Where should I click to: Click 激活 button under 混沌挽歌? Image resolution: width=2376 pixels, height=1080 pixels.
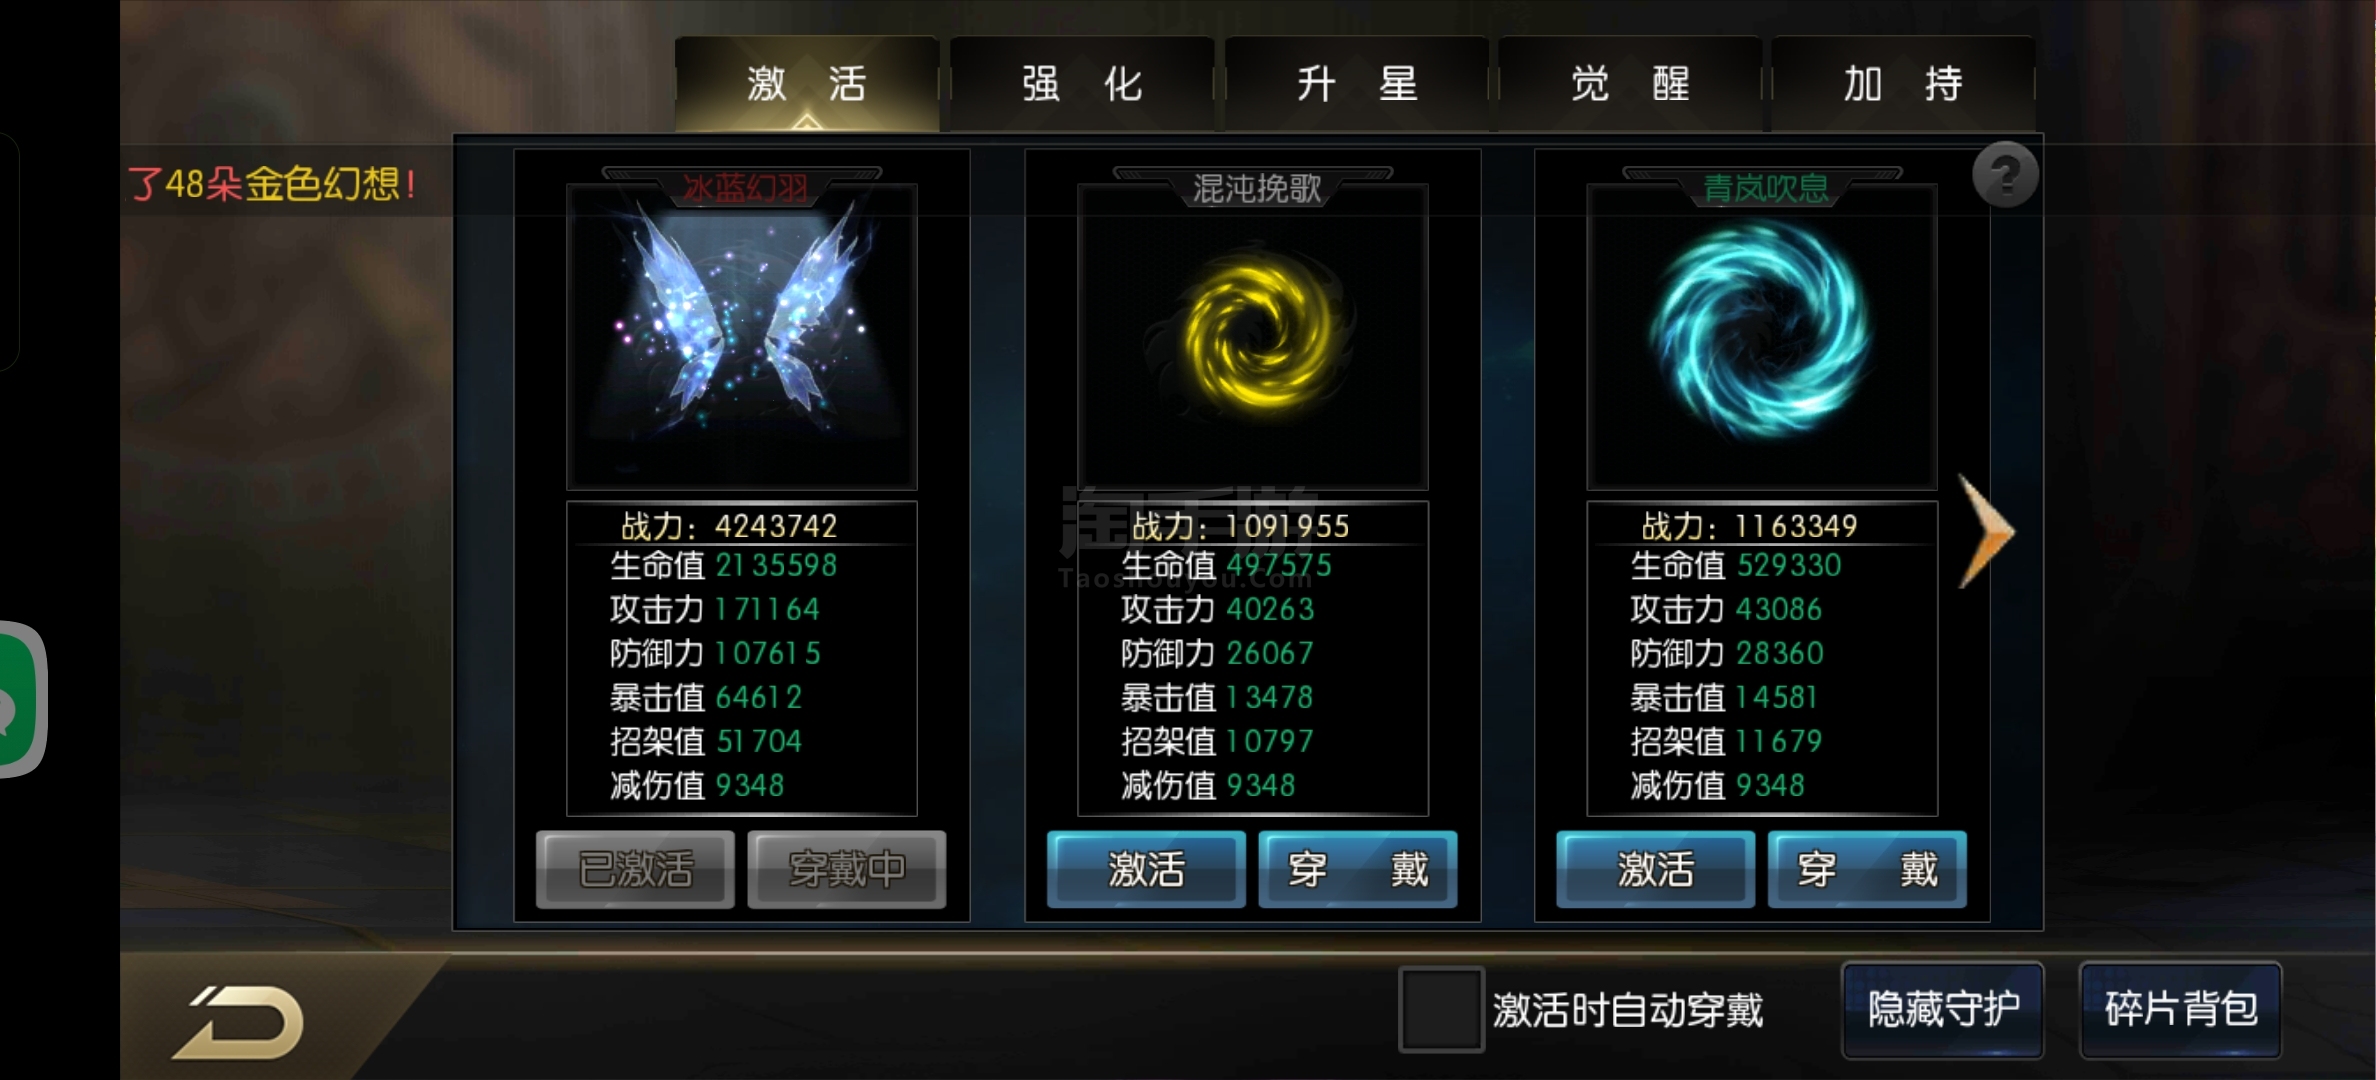coord(1146,869)
